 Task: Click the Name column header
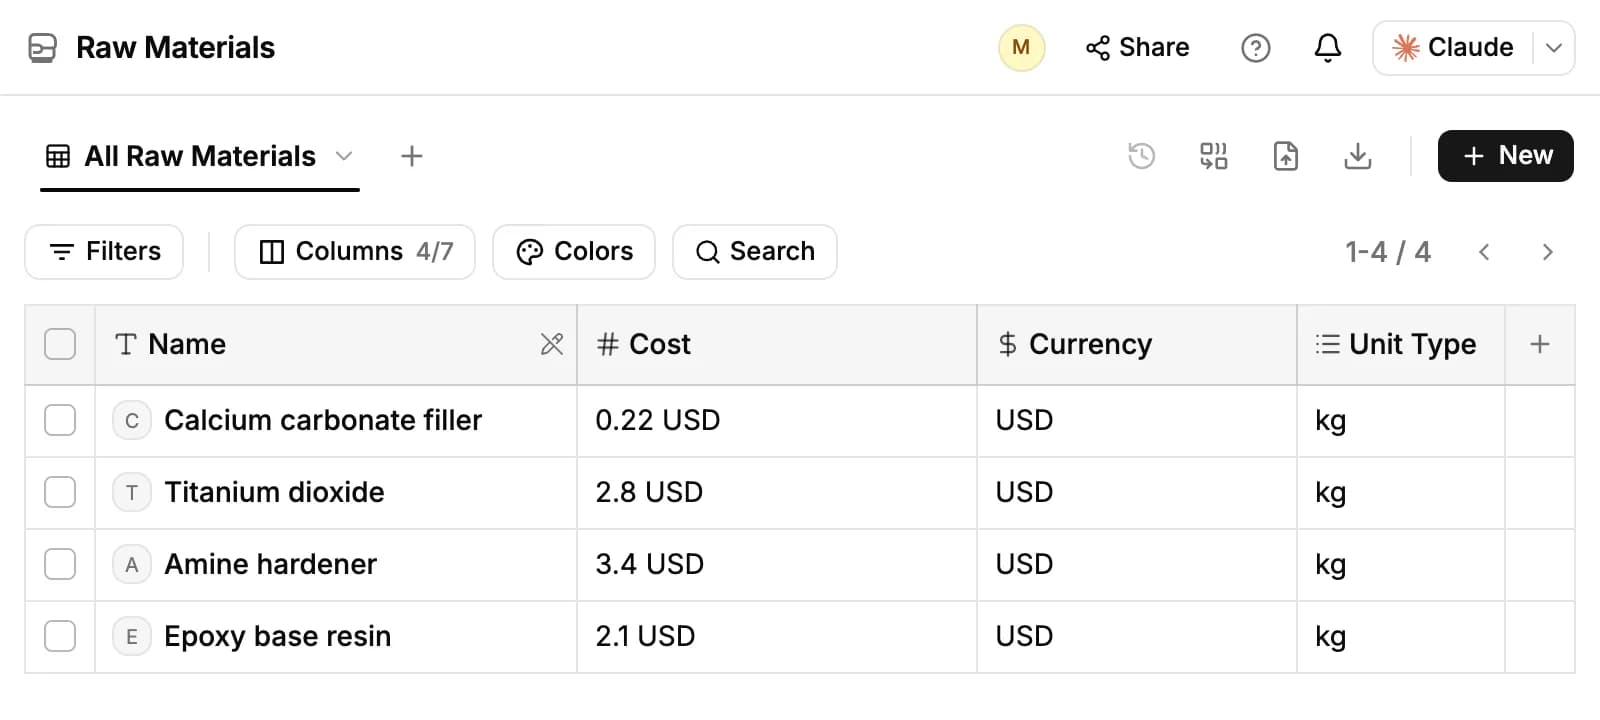click(x=335, y=344)
